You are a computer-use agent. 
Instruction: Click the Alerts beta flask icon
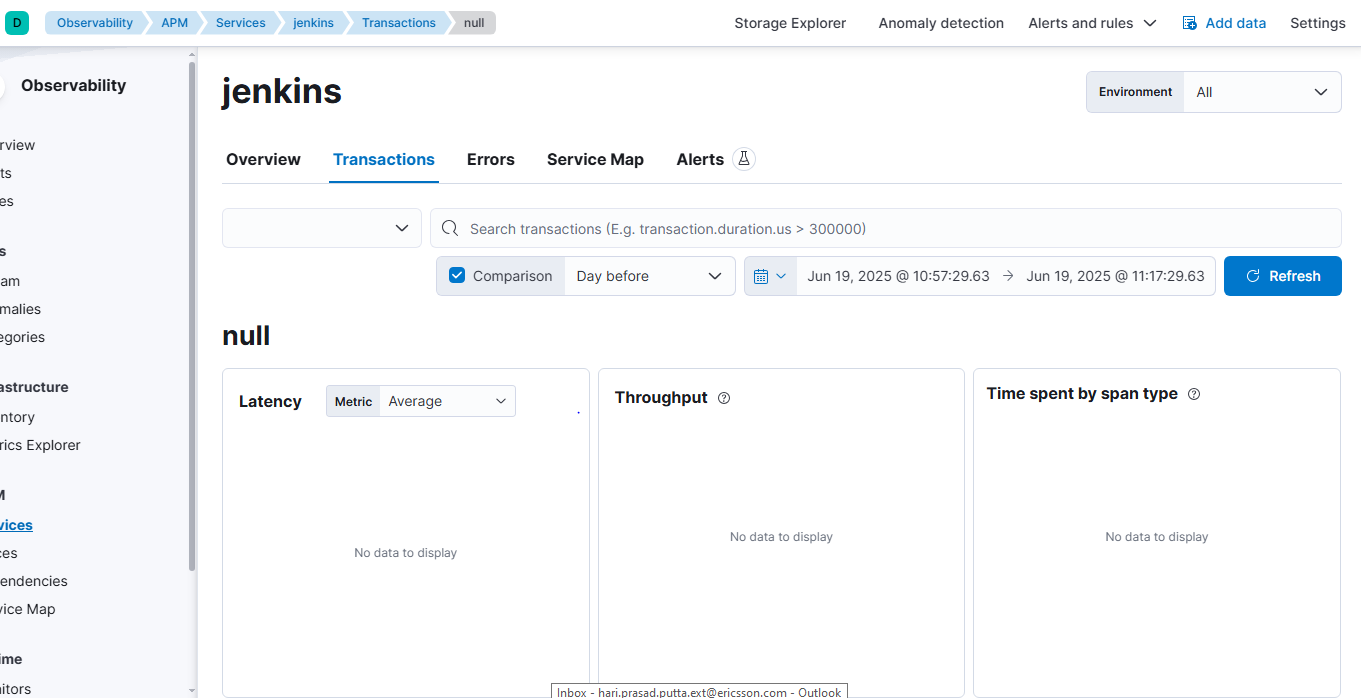[743, 159]
